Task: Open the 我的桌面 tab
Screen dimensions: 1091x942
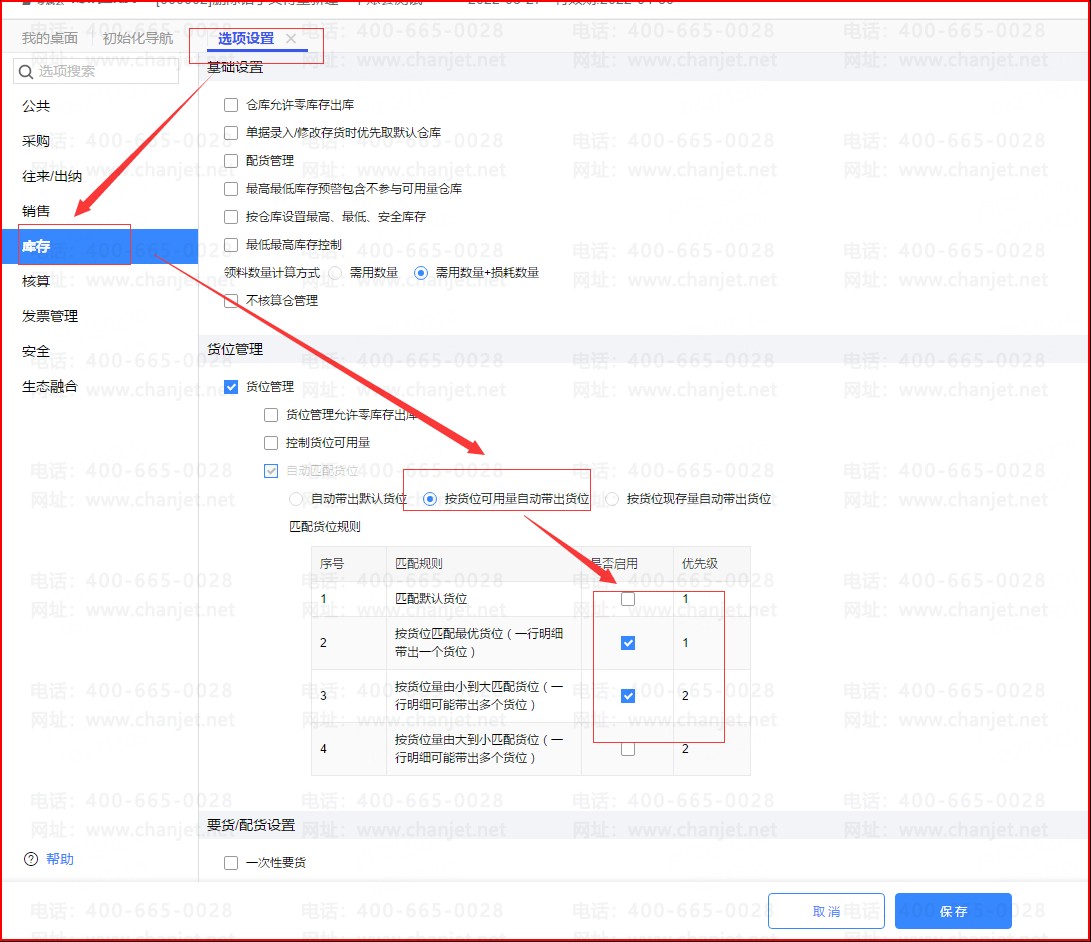Action: click(49, 38)
